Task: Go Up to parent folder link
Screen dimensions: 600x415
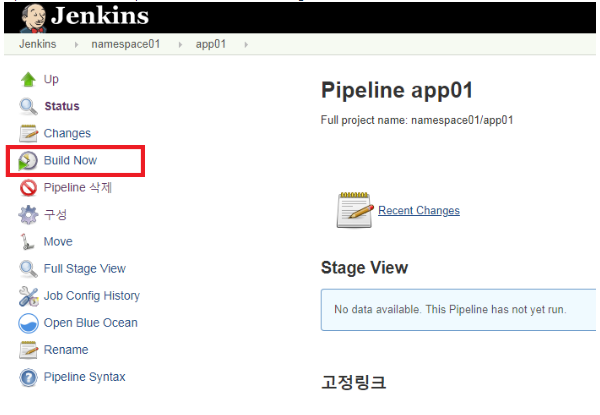Action: pos(51,79)
